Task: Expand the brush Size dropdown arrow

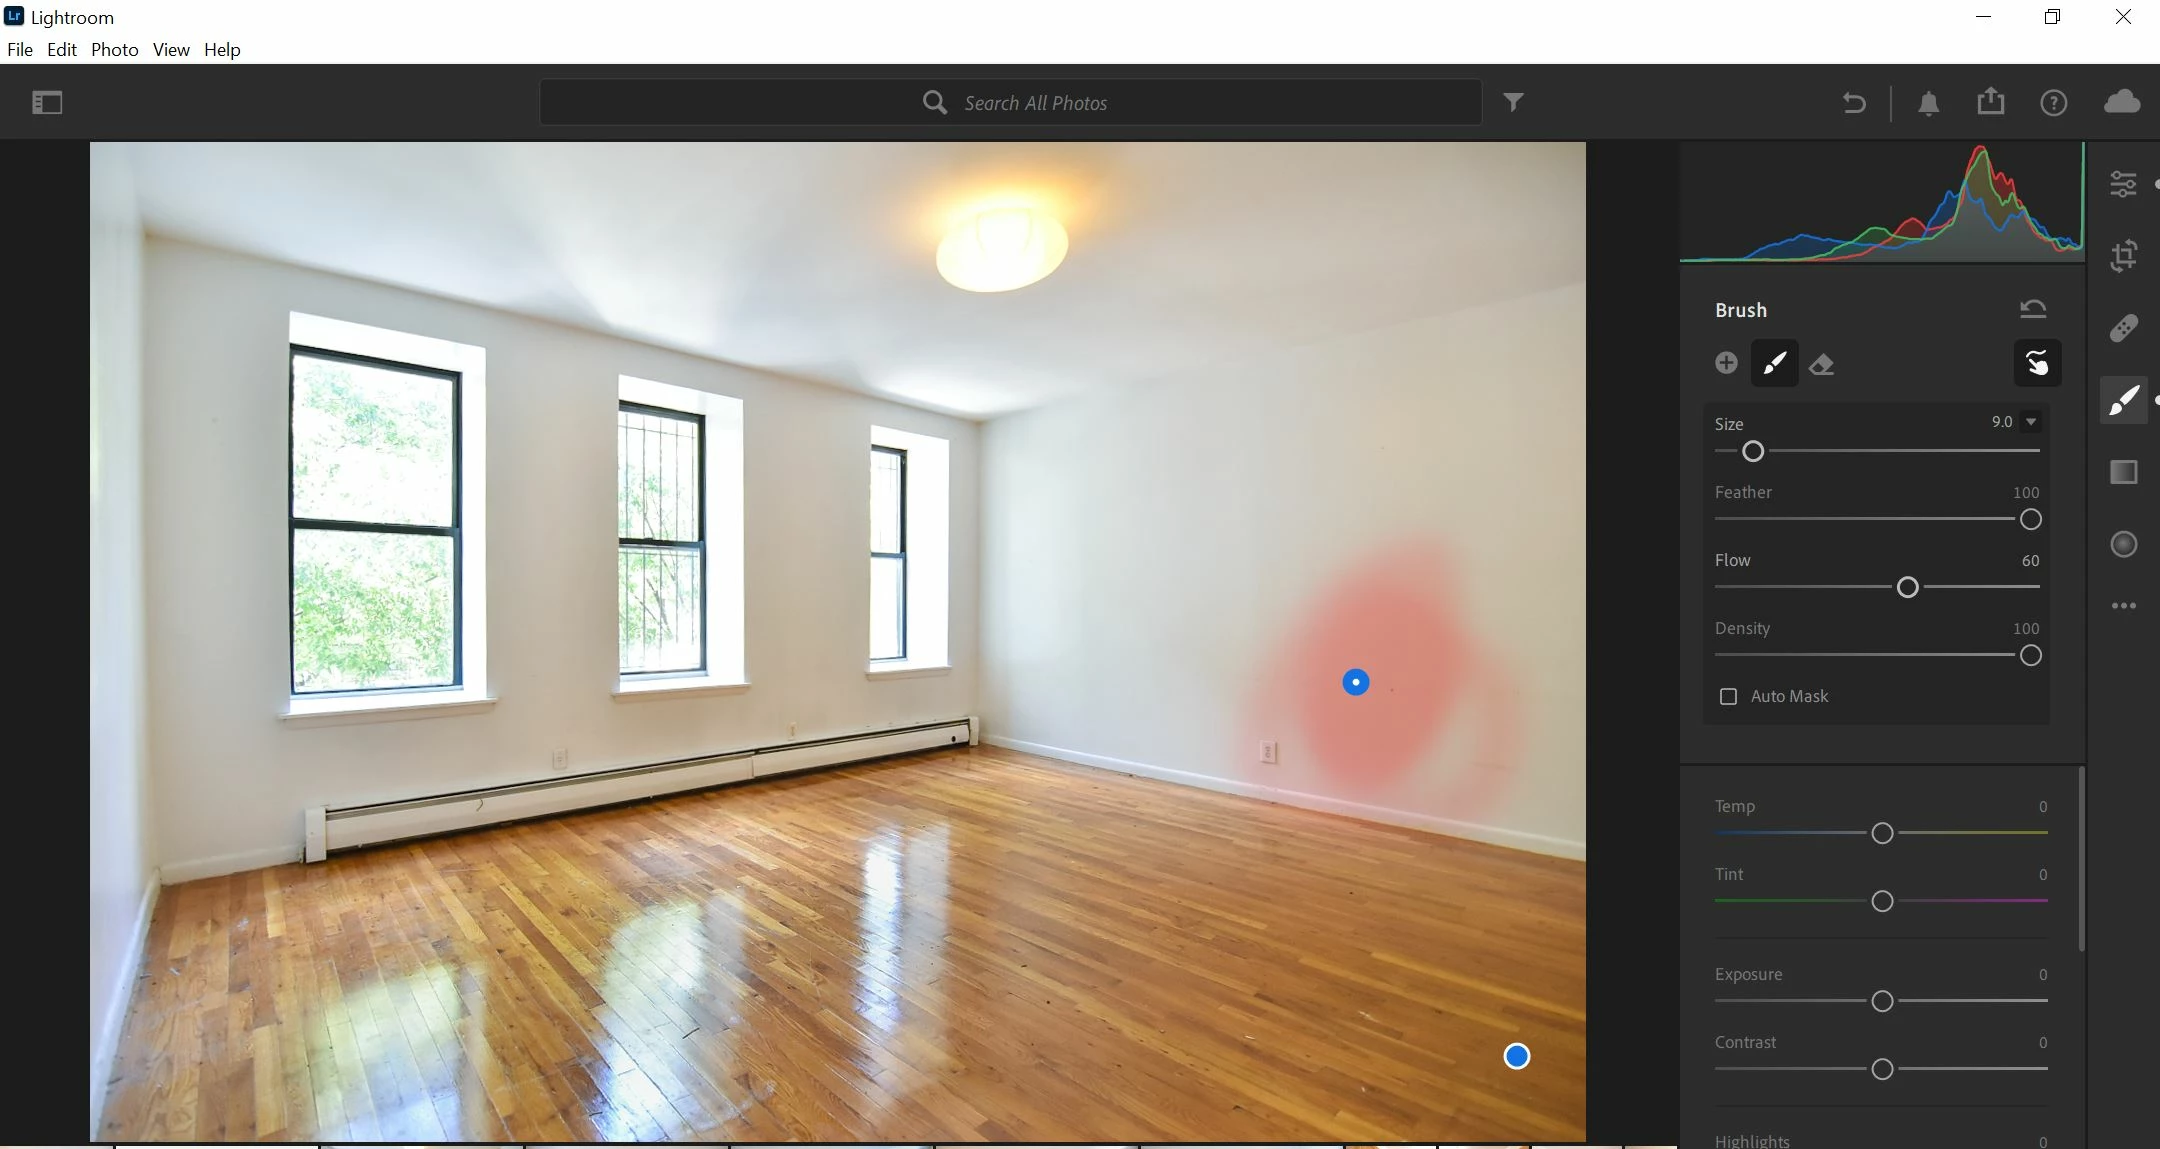Action: coord(2031,422)
